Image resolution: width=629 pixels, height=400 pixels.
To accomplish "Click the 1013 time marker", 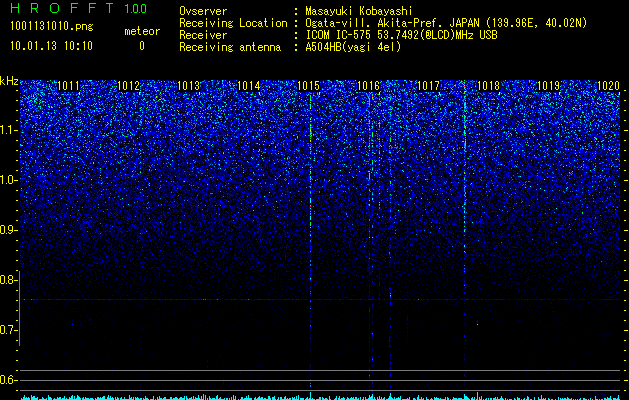I will (x=188, y=86).
